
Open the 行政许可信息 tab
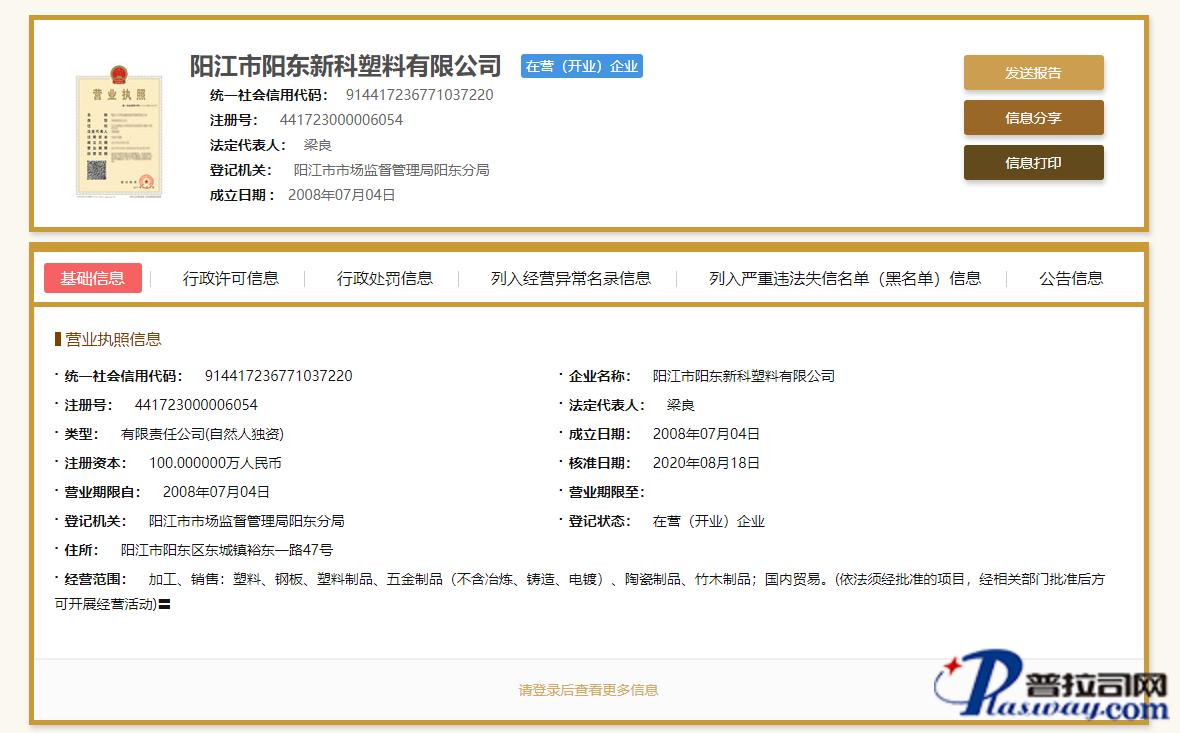tap(230, 278)
